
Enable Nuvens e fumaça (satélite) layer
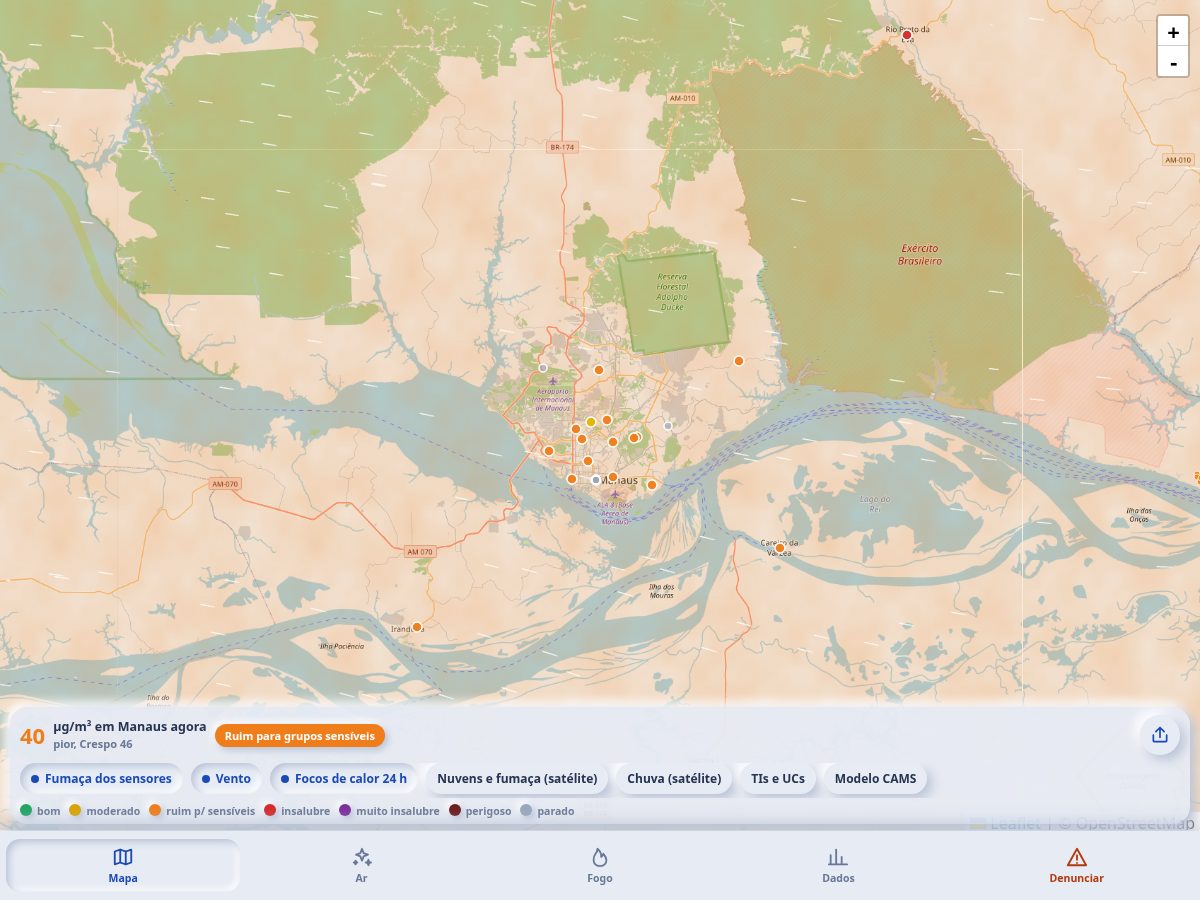pyautogui.click(x=517, y=778)
